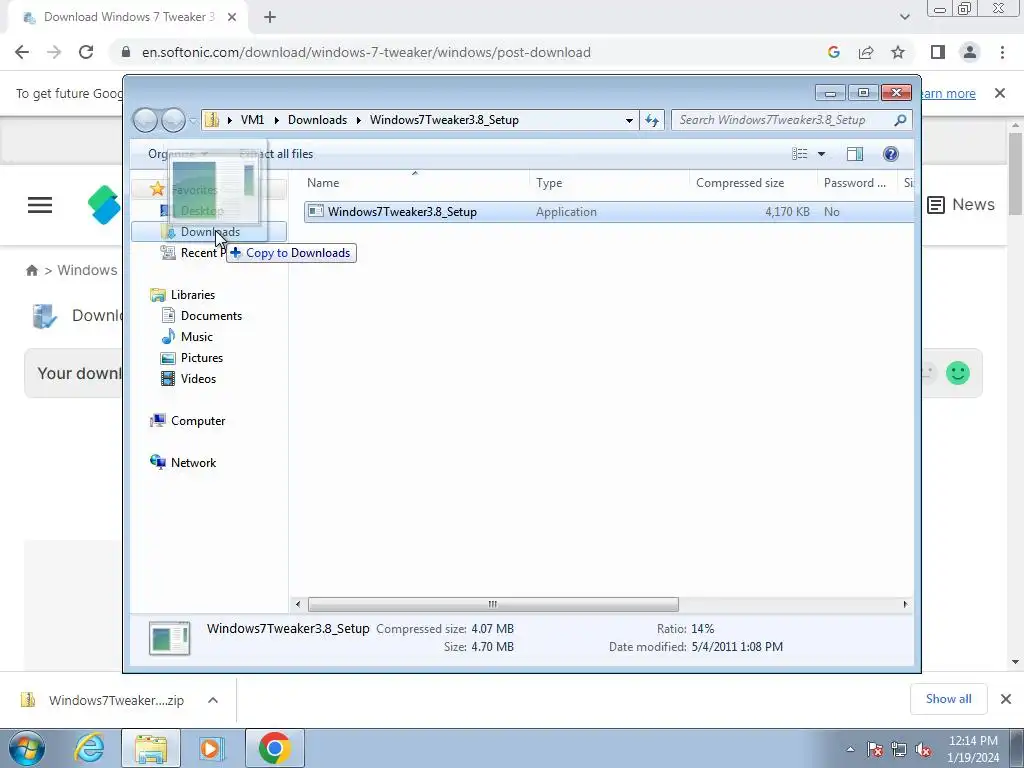
Task: Sort by Password column header
Action: [857, 183]
